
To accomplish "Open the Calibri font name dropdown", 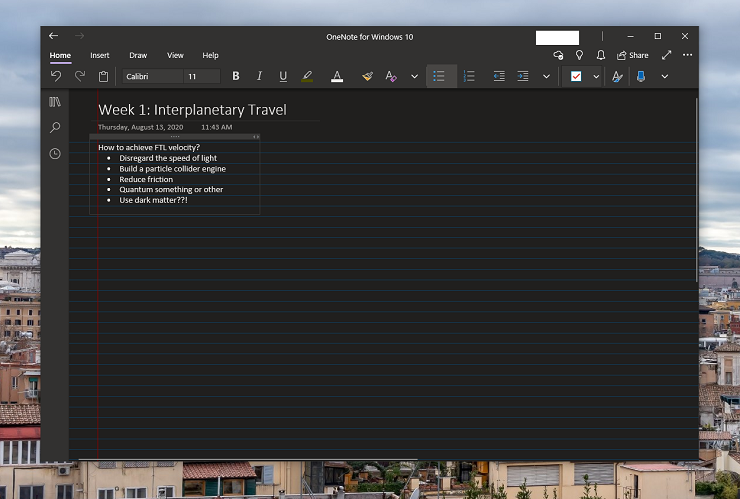I will [x=152, y=76].
